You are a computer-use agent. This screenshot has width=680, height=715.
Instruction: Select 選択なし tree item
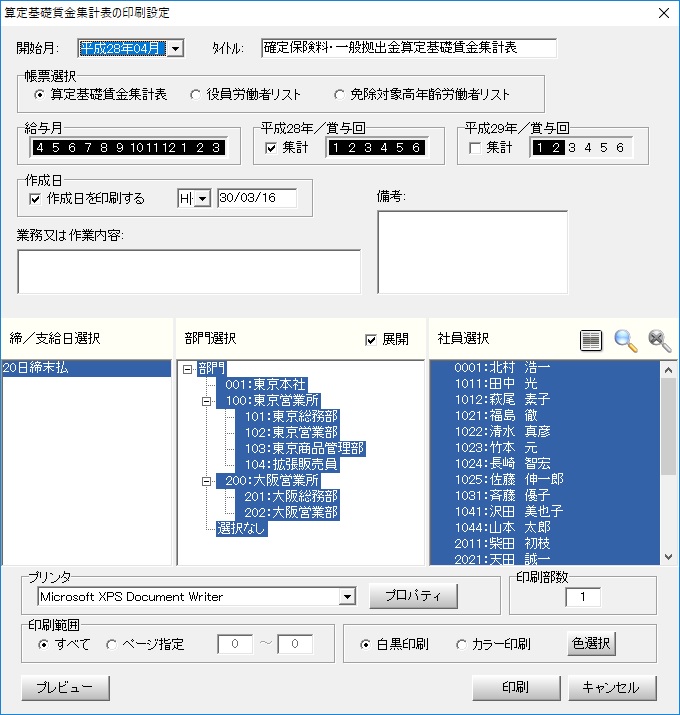[x=241, y=528]
